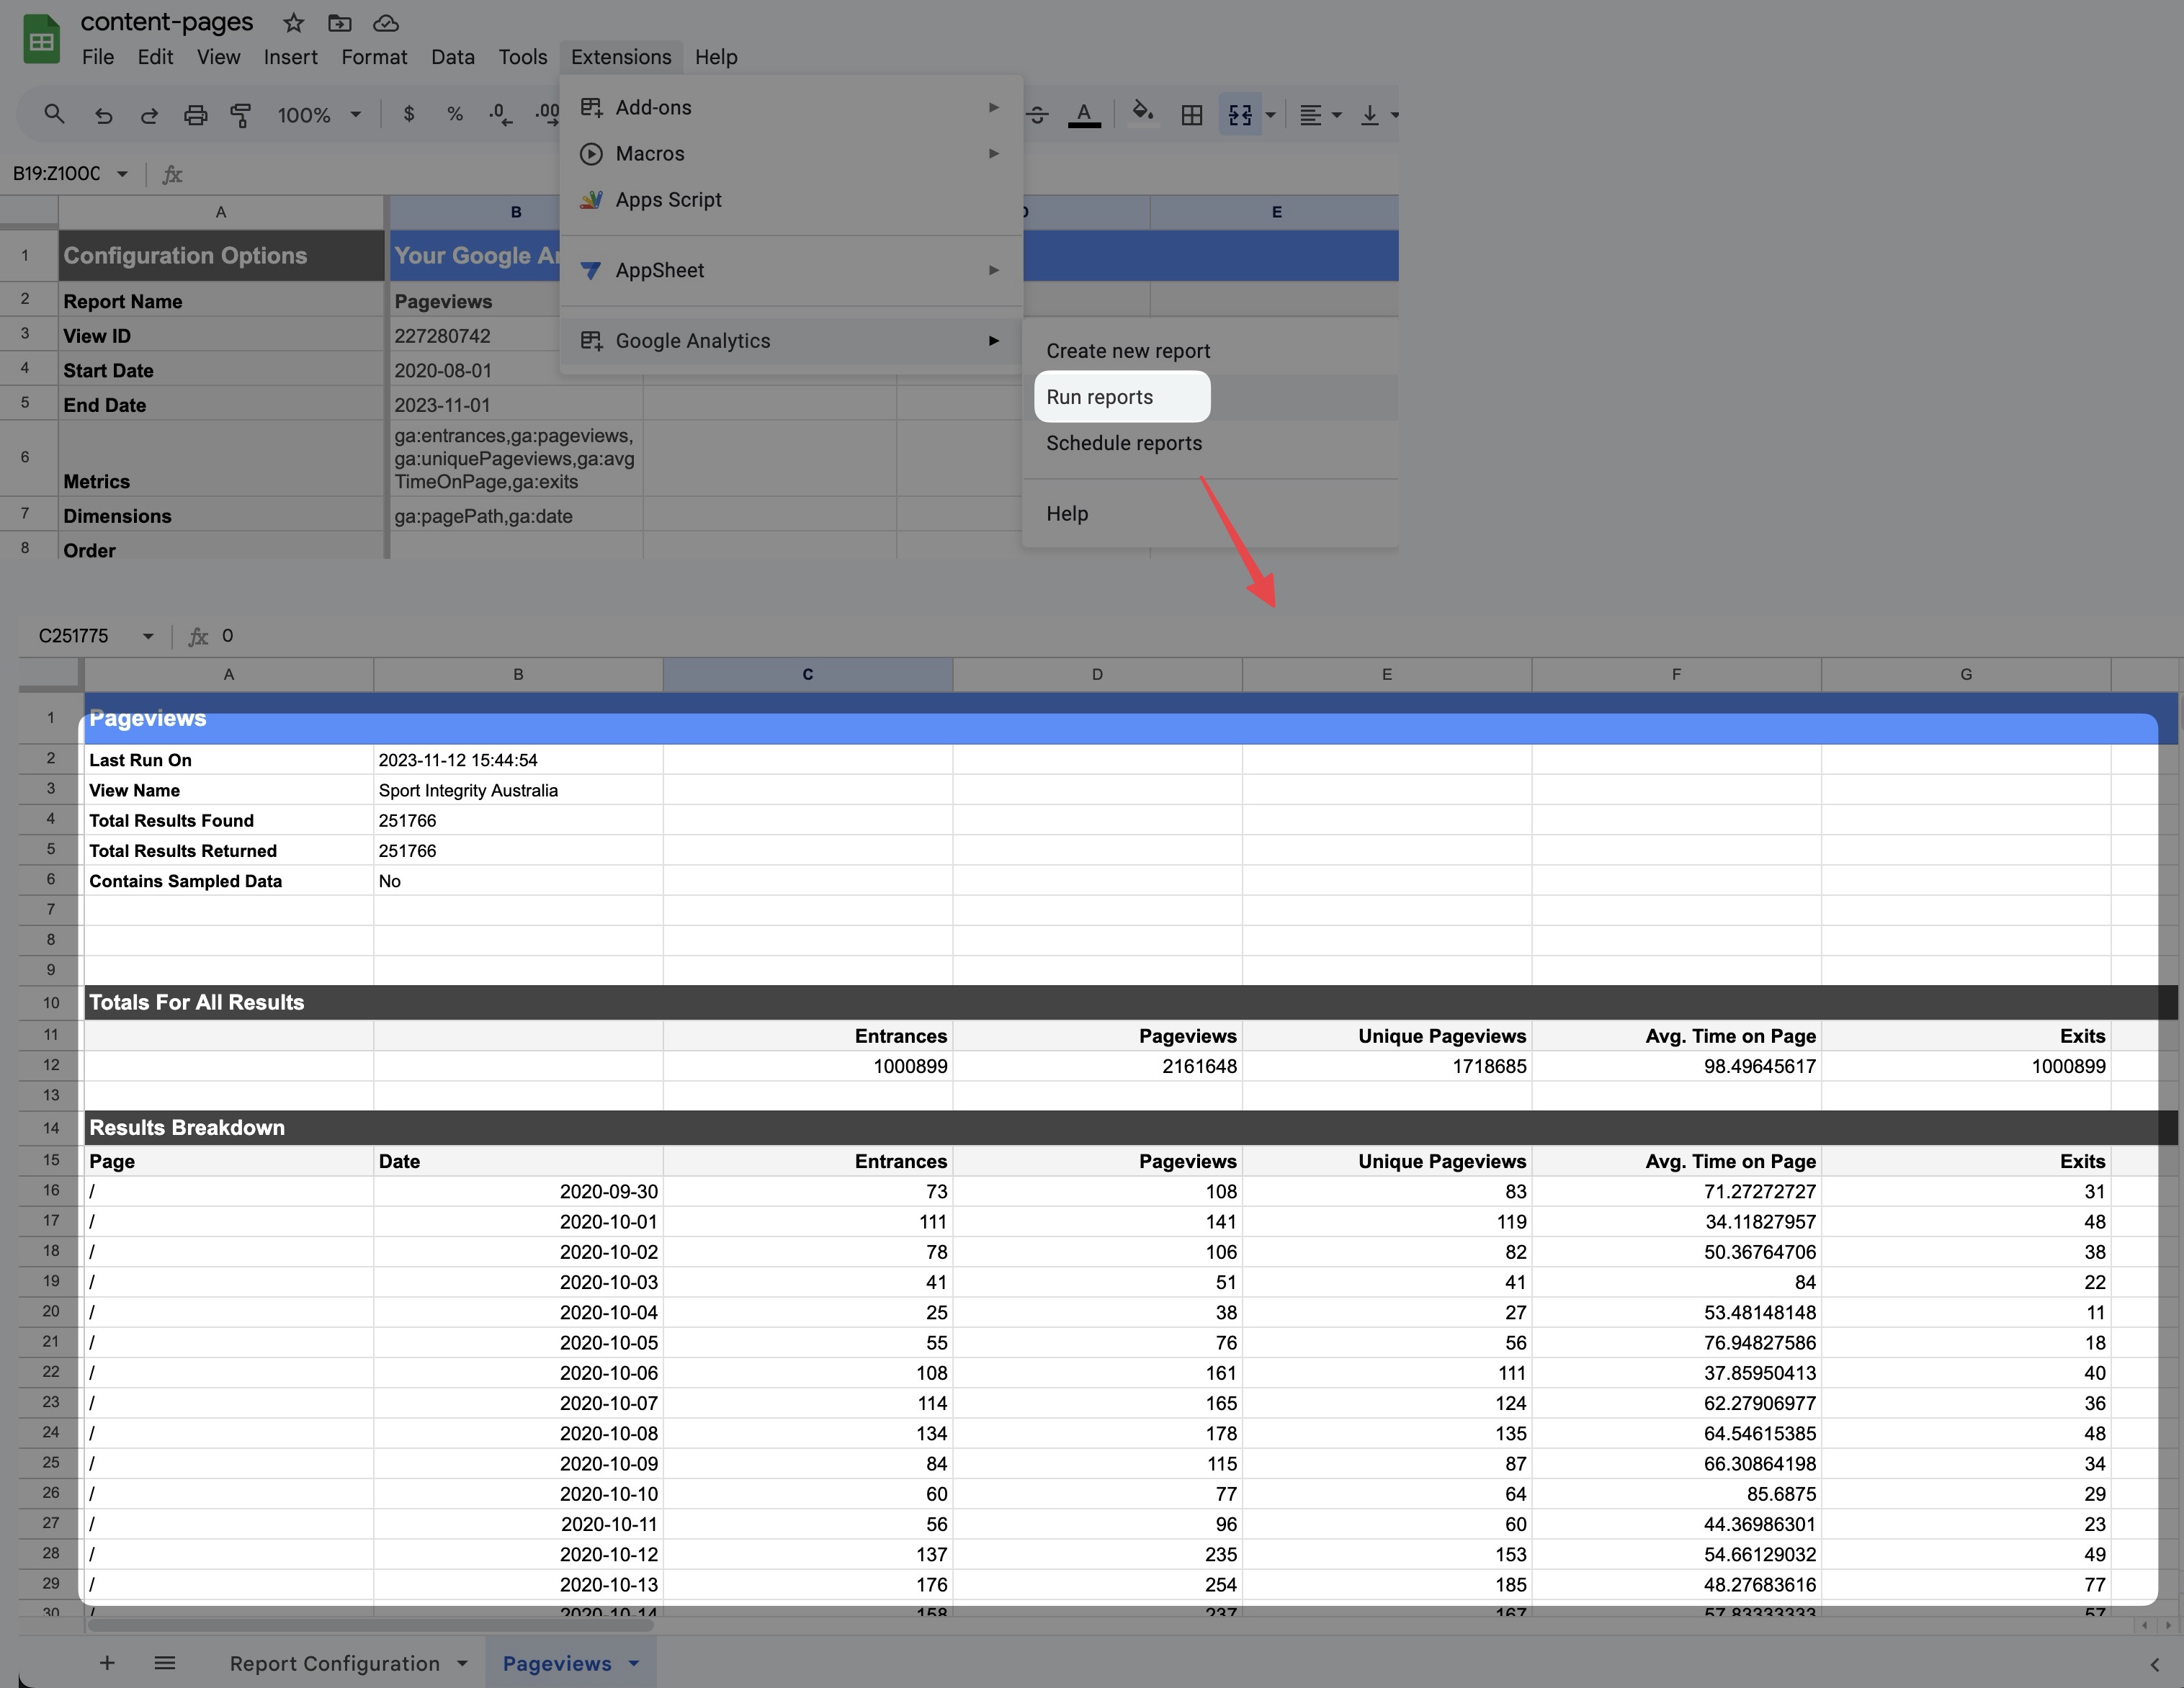
Task: Click row header 12 in Pageviews sheet
Action: pyautogui.click(x=51, y=1065)
